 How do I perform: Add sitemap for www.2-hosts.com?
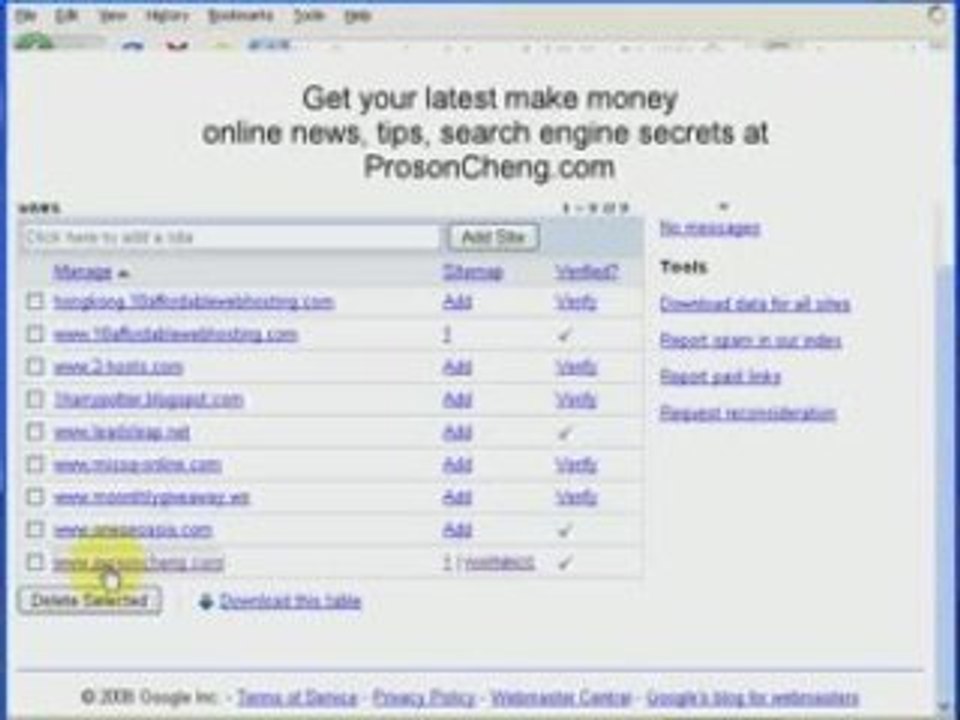pyautogui.click(x=457, y=367)
